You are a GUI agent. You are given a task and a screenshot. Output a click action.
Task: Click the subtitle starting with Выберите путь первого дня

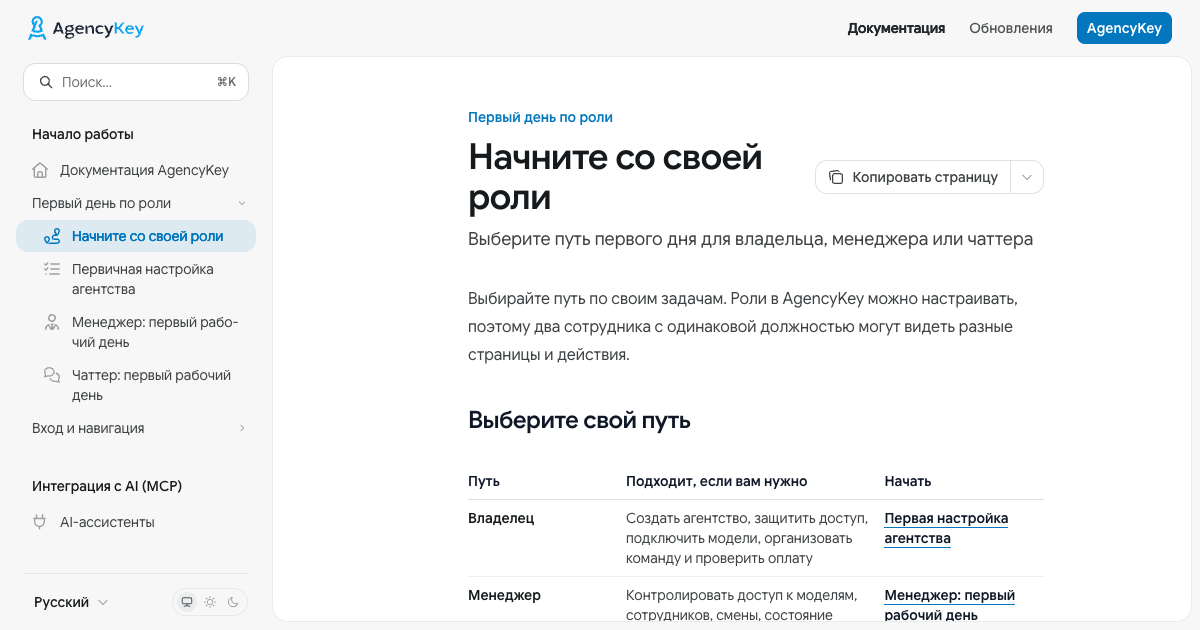click(750, 239)
